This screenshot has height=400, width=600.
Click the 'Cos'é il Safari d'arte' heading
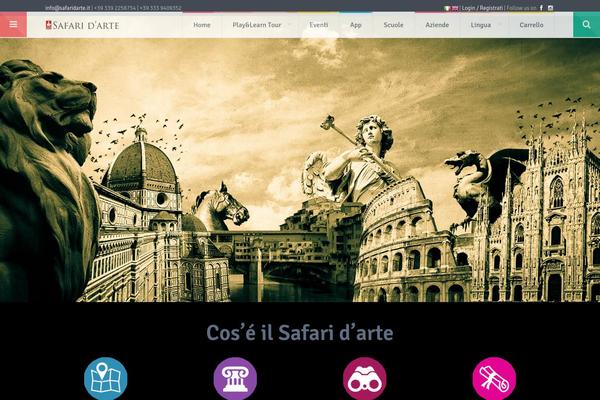300,332
